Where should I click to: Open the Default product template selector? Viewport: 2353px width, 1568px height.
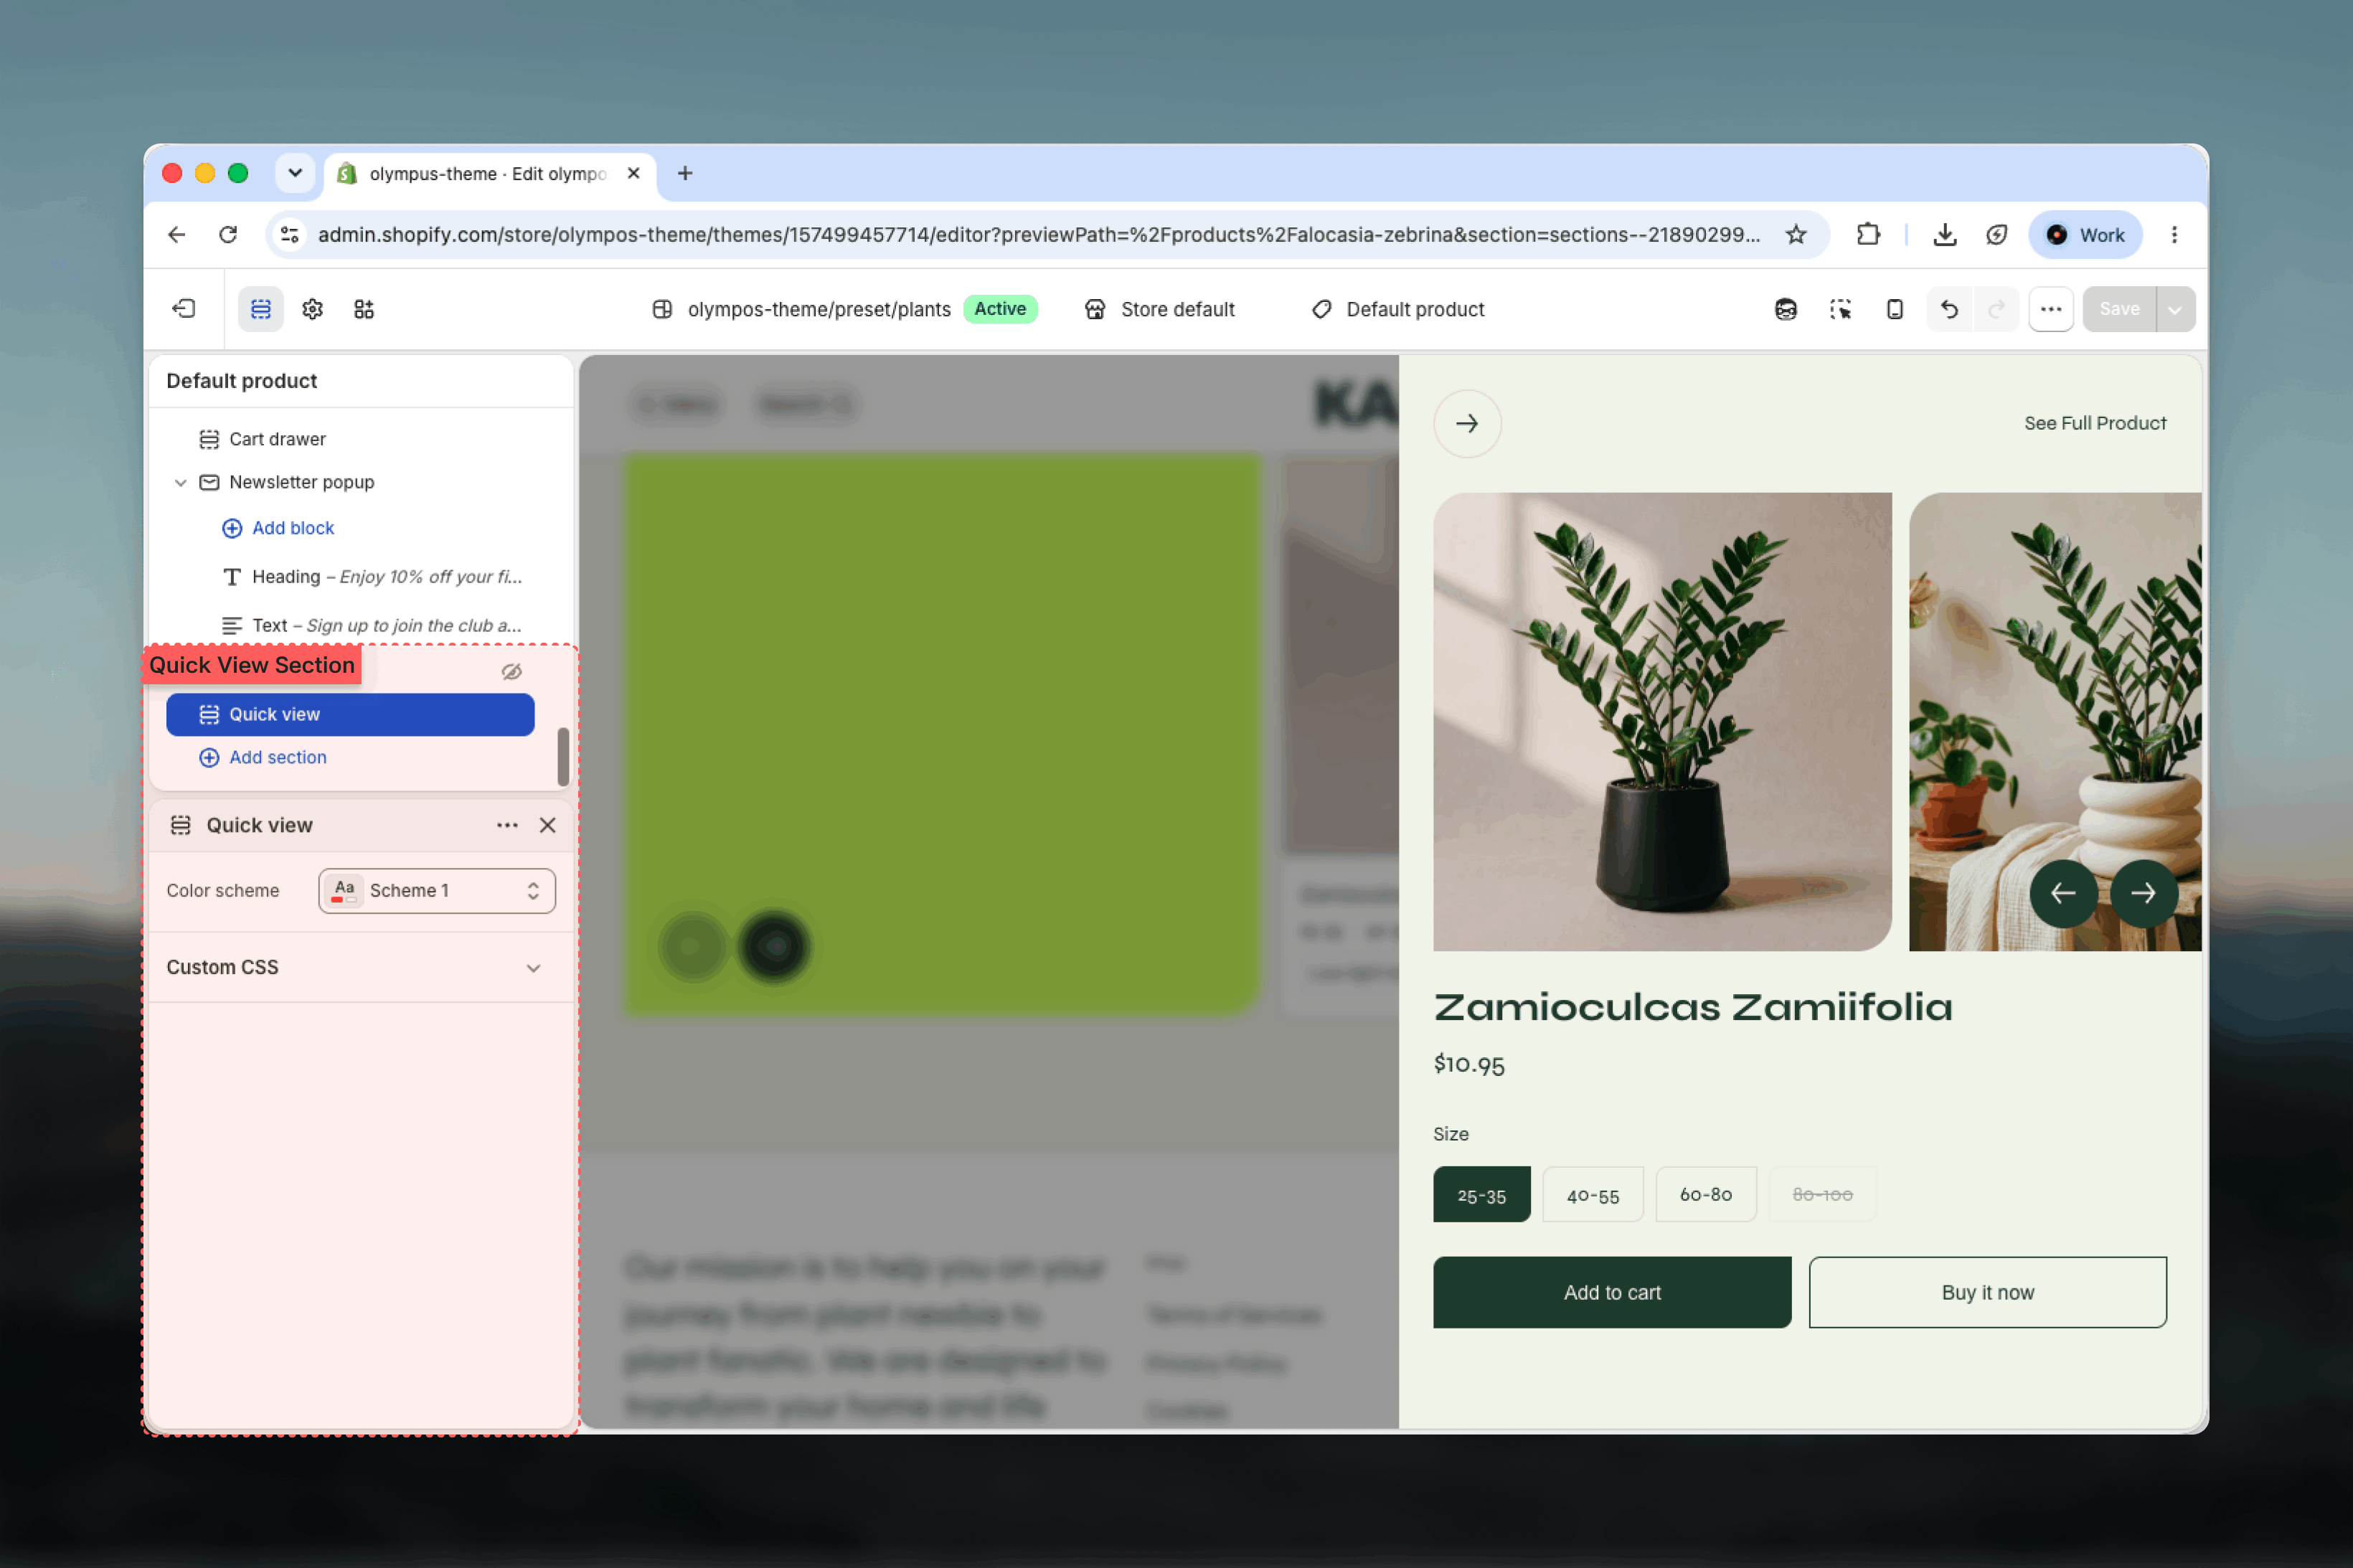pyautogui.click(x=1397, y=309)
